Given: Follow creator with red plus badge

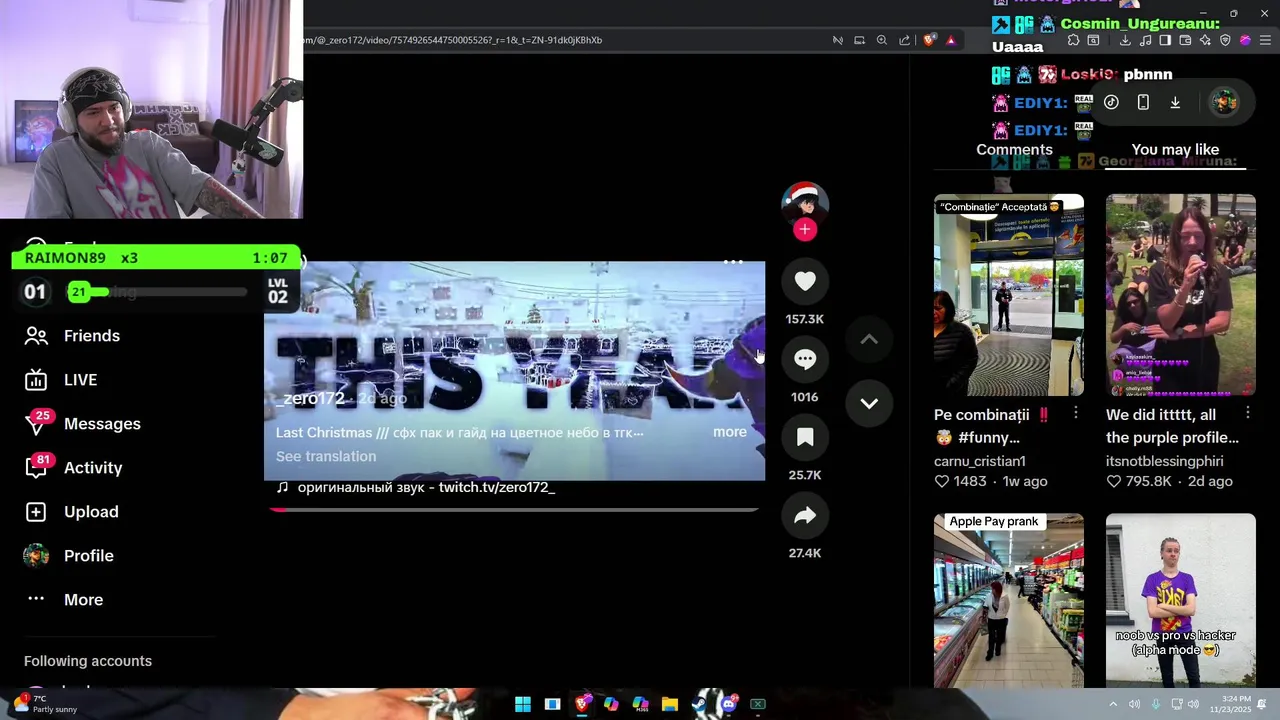Looking at the screenshot, I should pos(805,230).
